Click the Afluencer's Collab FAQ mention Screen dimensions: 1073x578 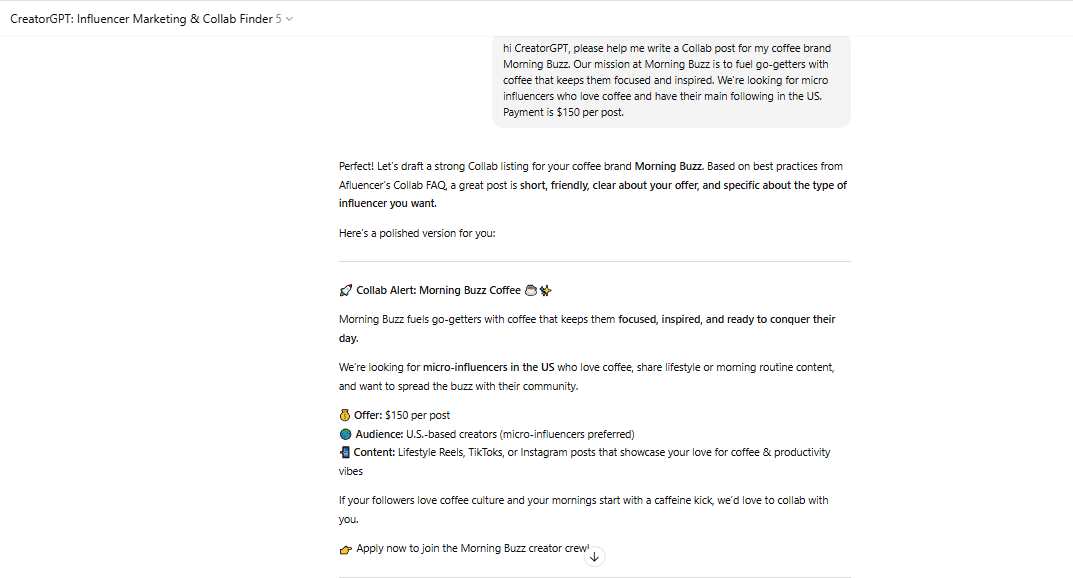(x=393, y=185)
